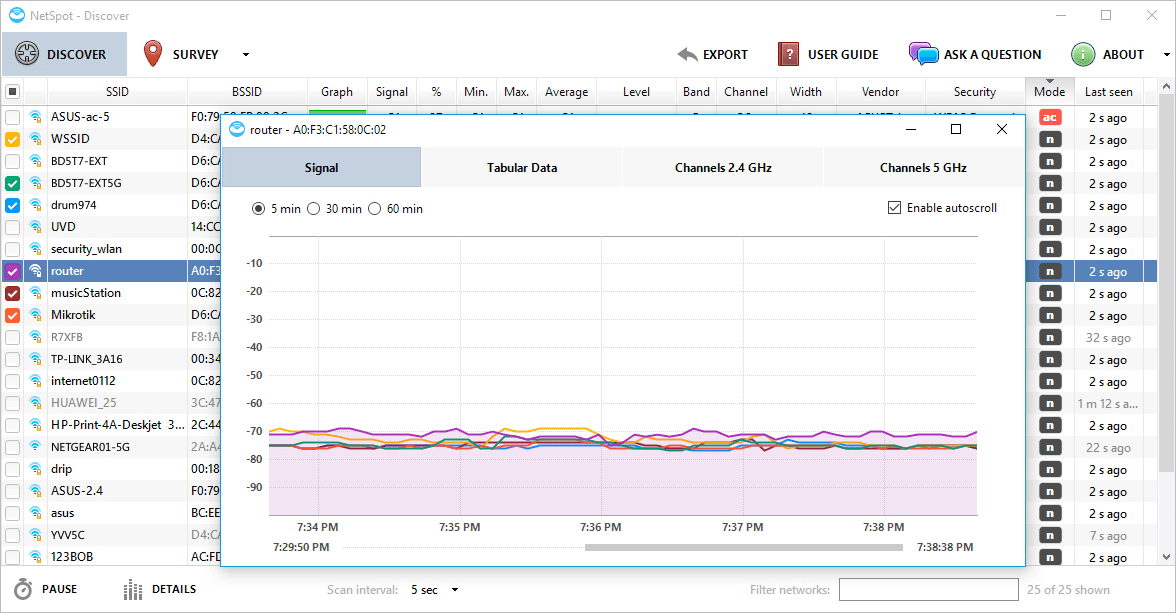
Task: Switch to the Tabular Data tab
Action: pos(521,168)
